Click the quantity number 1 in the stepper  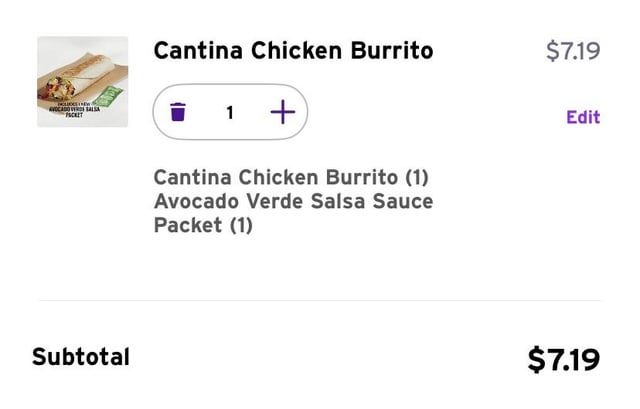pos(229,112)
